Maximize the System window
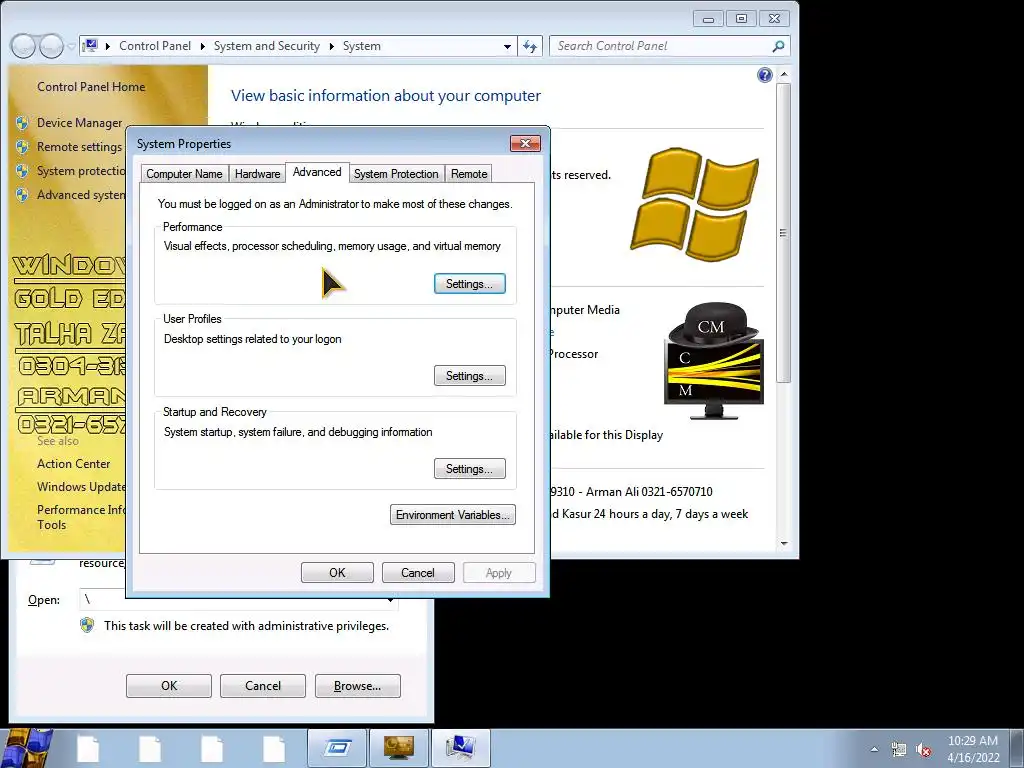1024x768 pixels. (x=741, y=19)
